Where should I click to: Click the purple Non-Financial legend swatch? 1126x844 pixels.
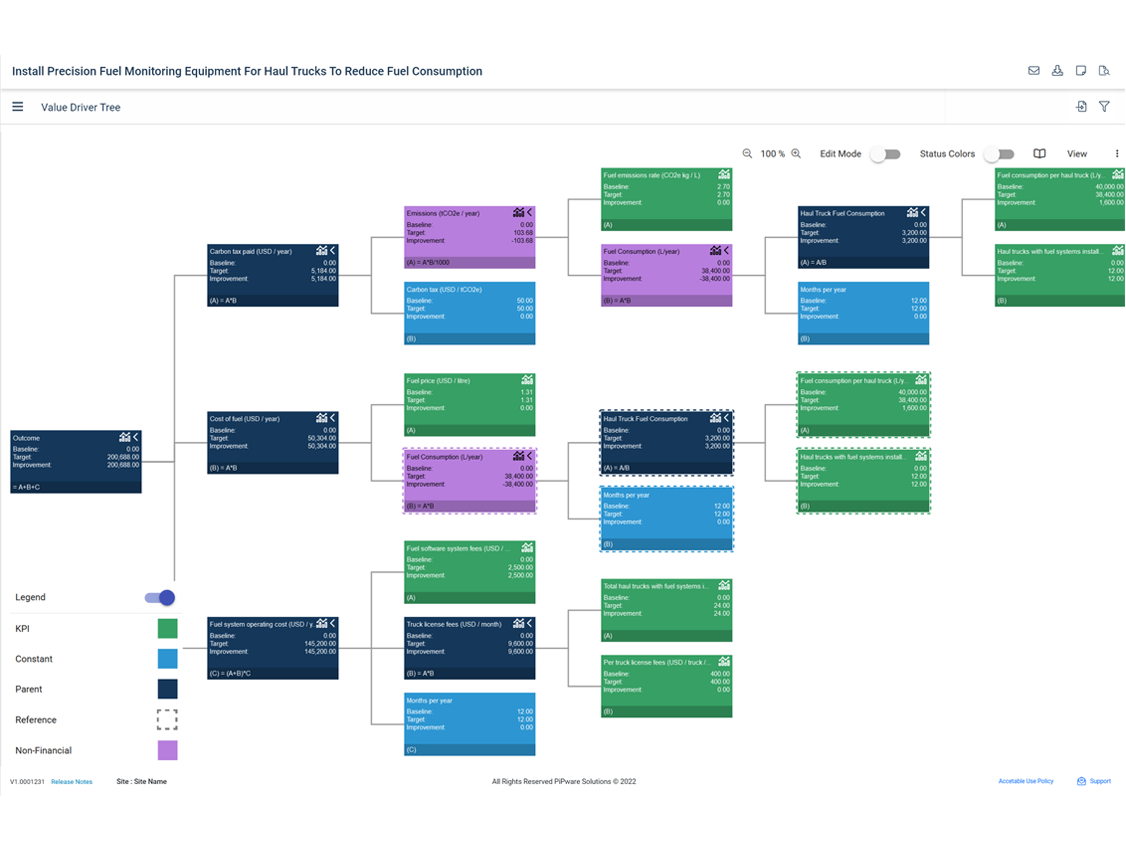click(x=167, y=750)
